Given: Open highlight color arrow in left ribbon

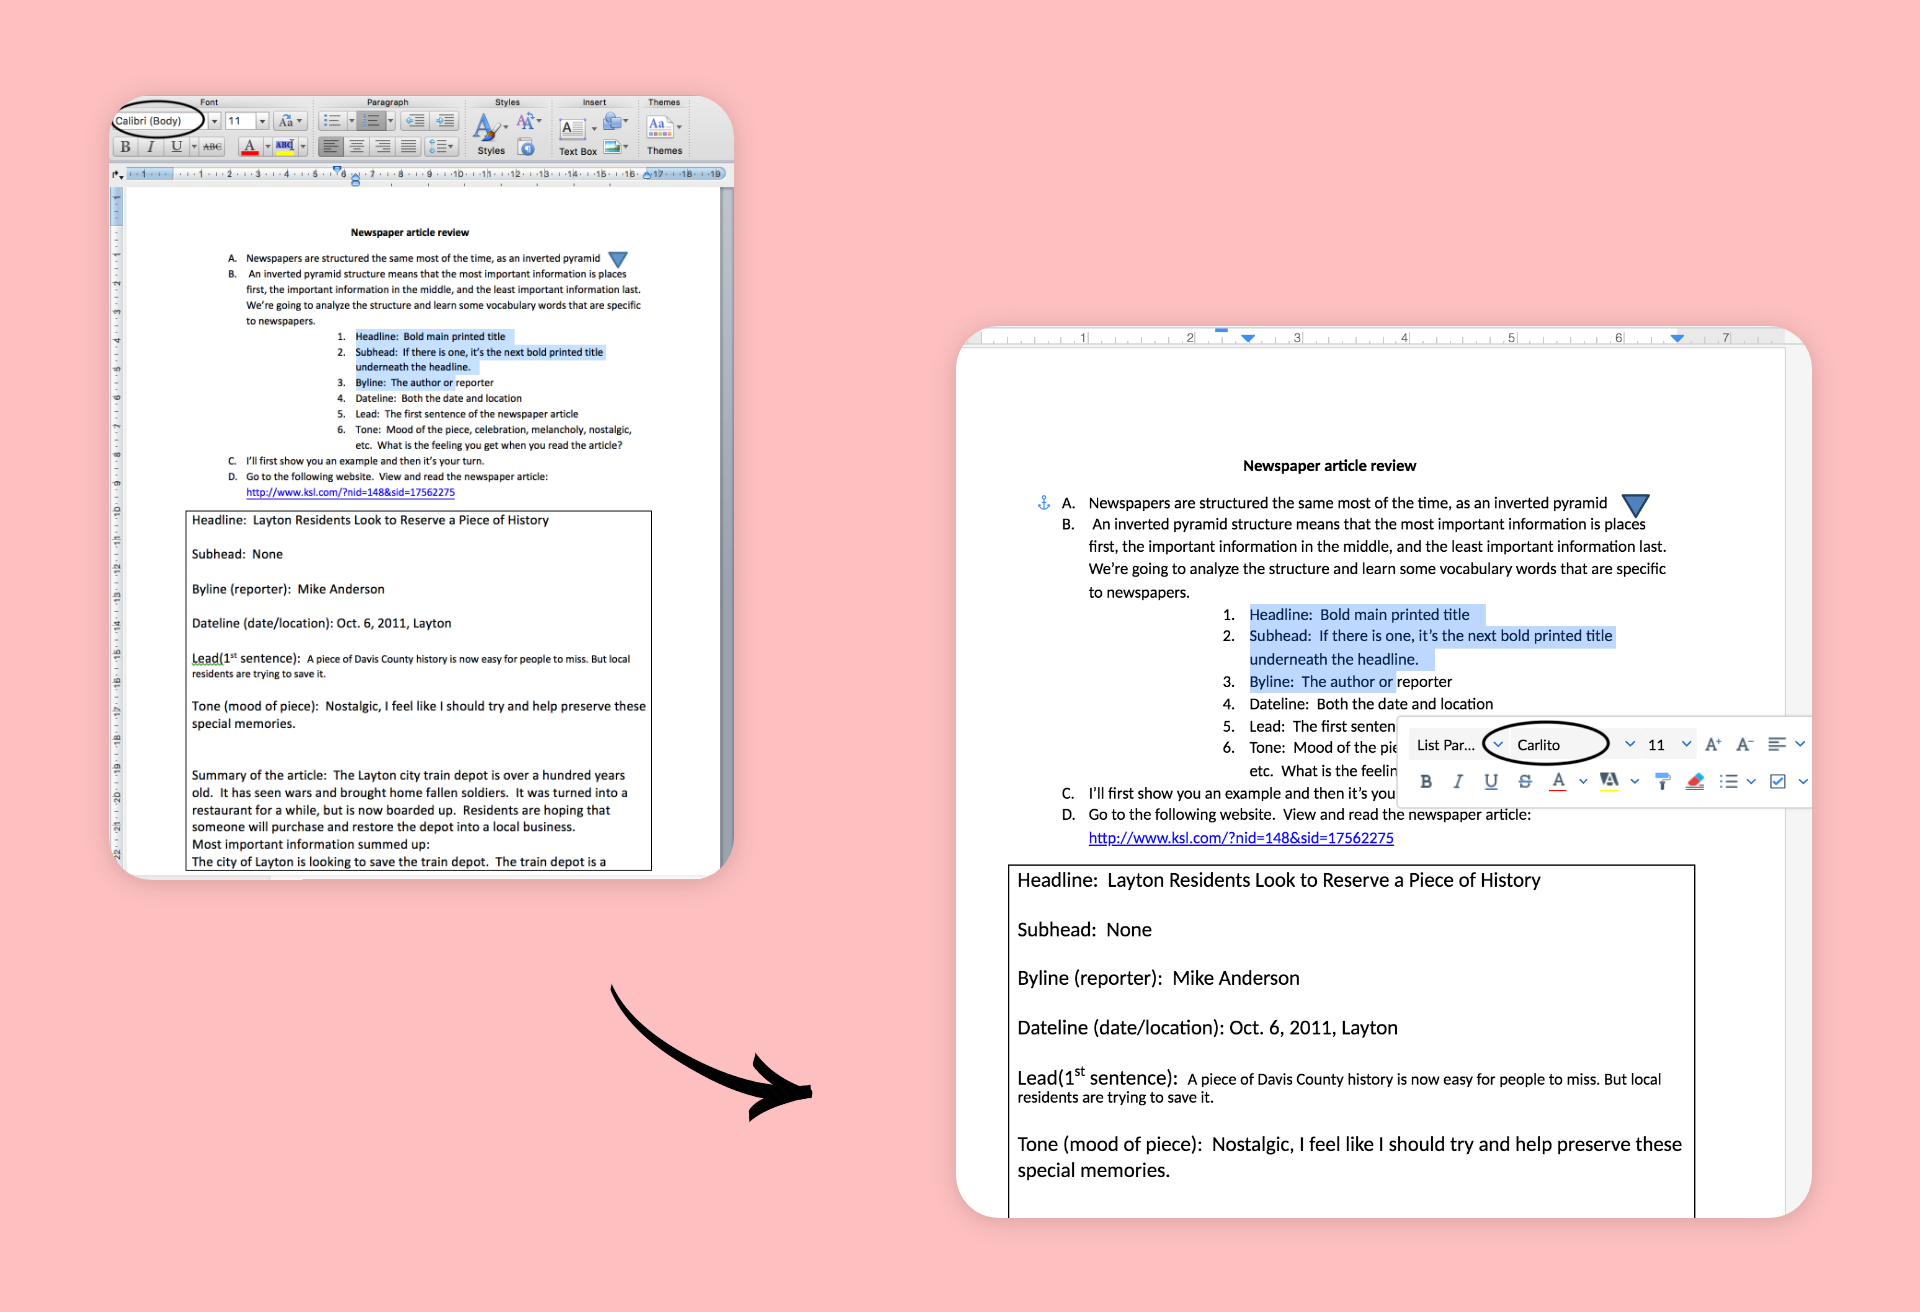Looking at the screenshot, I should pyautogui.click(x=303, y=147).
